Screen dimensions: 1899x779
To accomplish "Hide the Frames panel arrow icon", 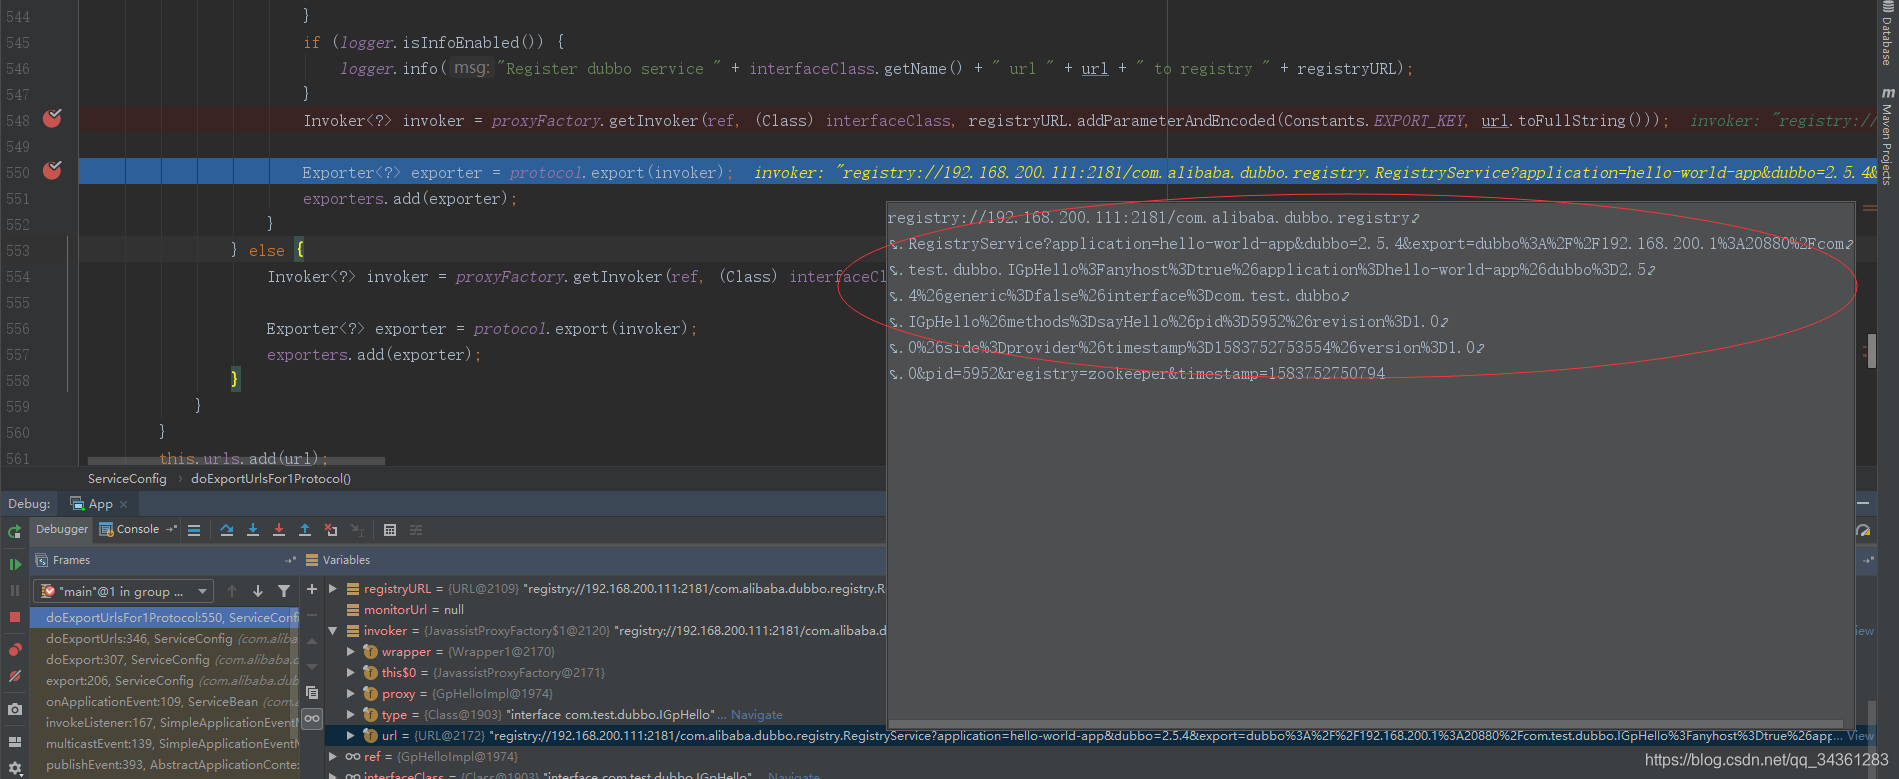I will 291,560.
